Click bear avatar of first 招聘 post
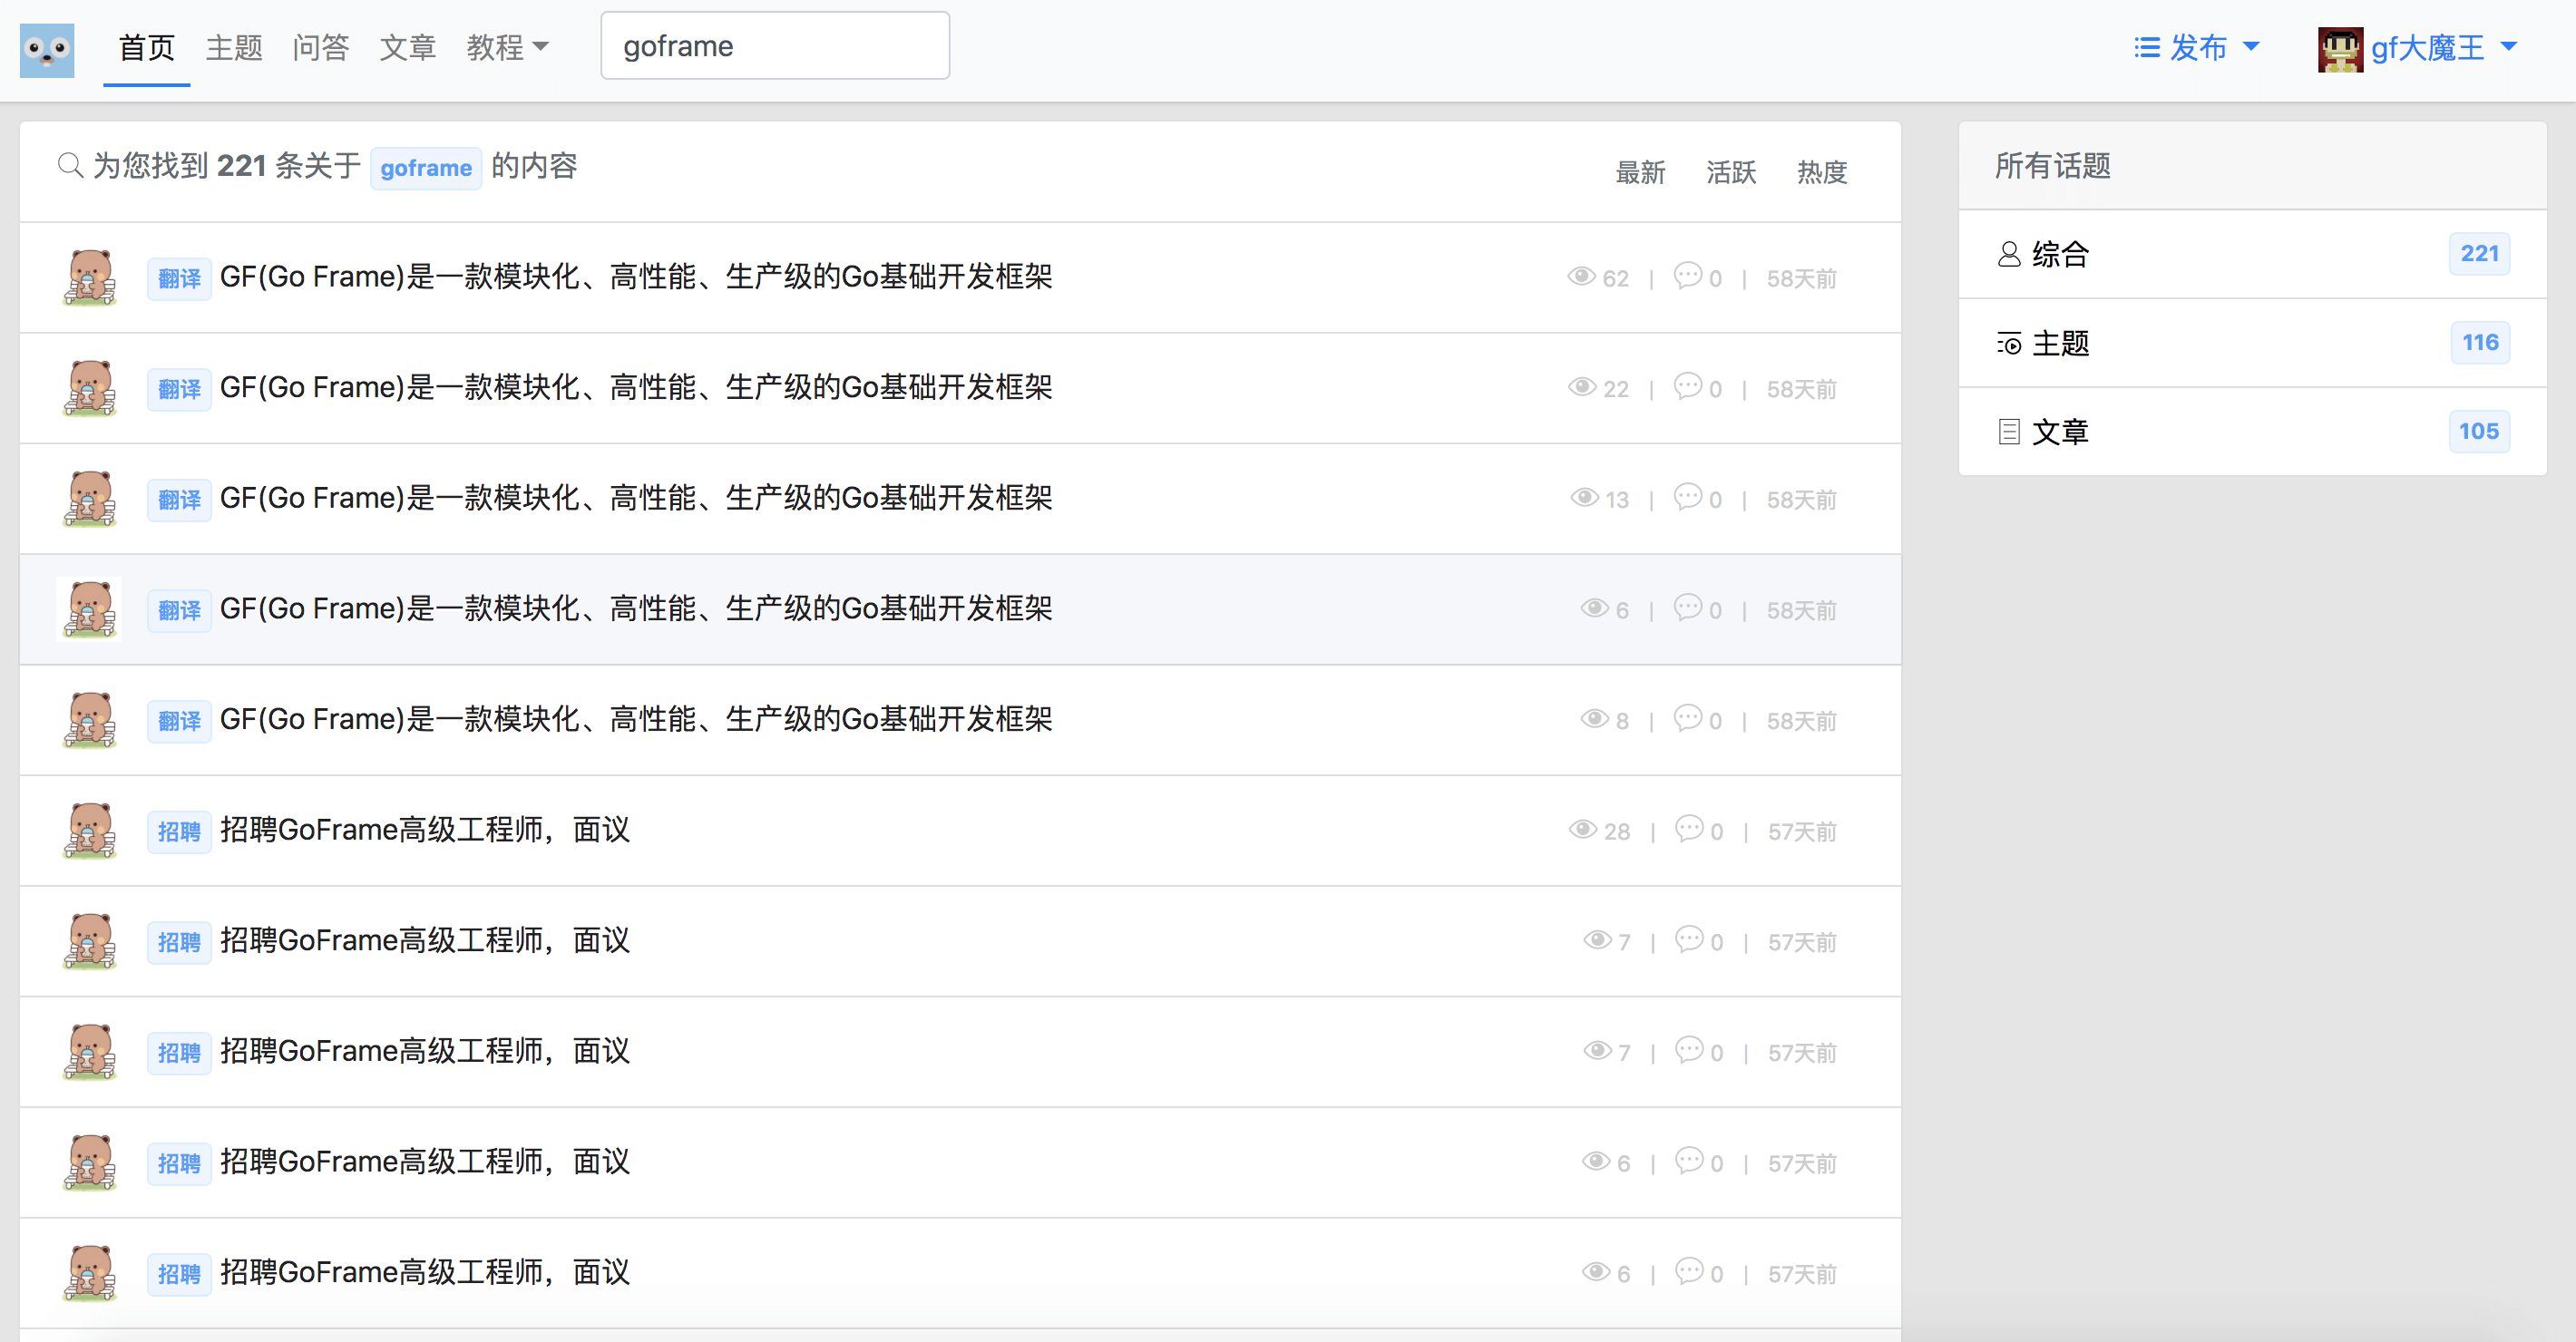The width and height of the screenshot is (2576, 1342). [x=90, y=830]
